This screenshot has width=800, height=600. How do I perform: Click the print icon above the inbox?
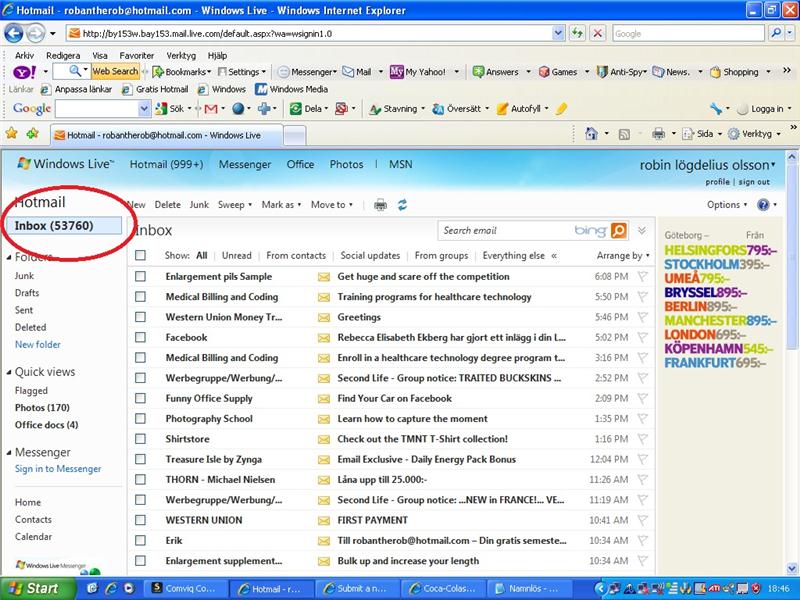click(x=380, y=205)
